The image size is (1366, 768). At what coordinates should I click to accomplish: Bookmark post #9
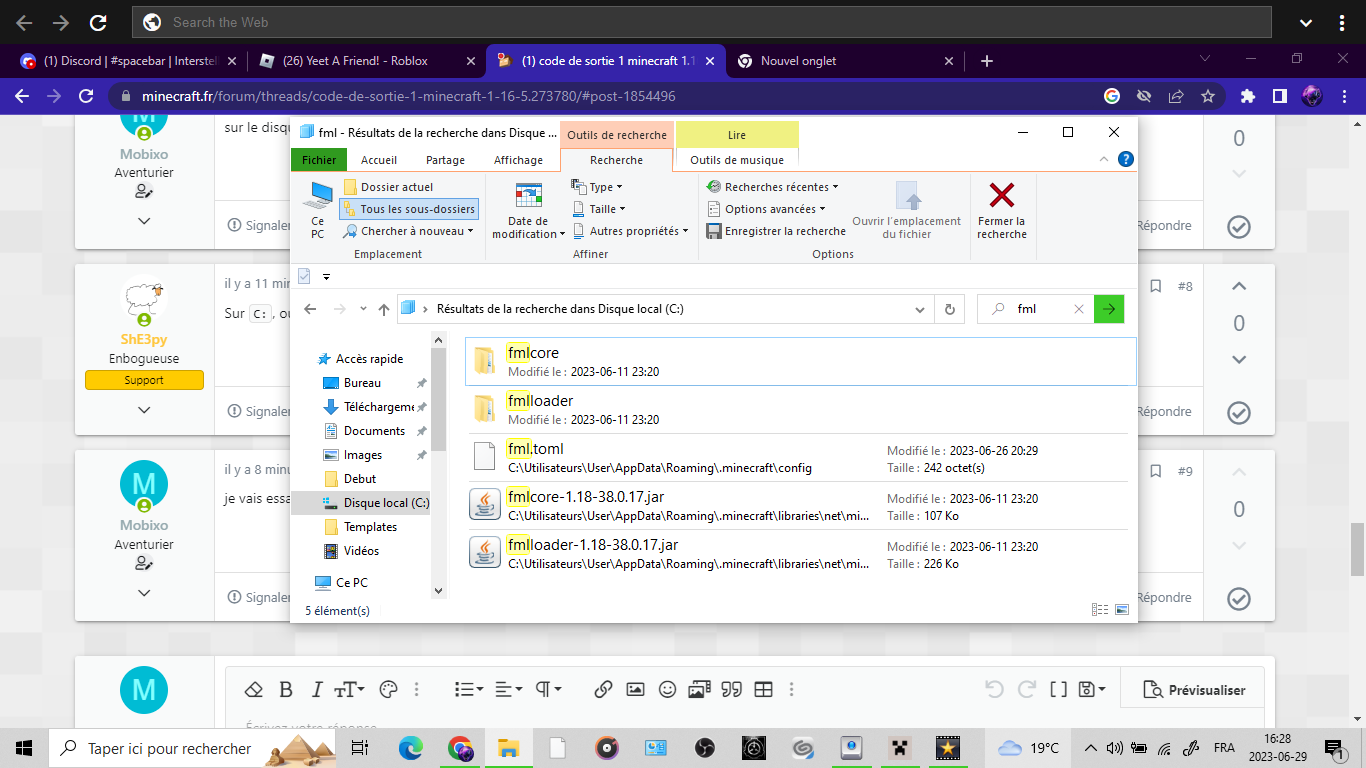click(1155, 471)
